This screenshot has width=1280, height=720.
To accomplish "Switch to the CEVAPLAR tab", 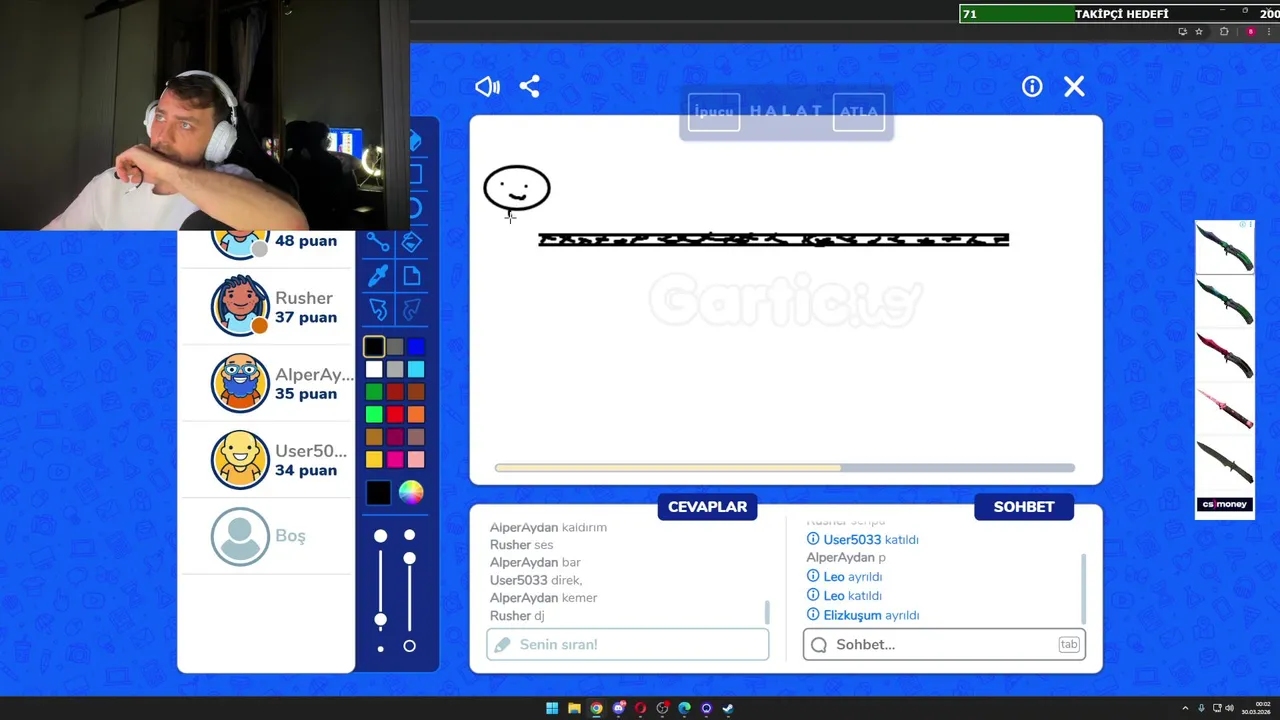I will coord(707,507).
